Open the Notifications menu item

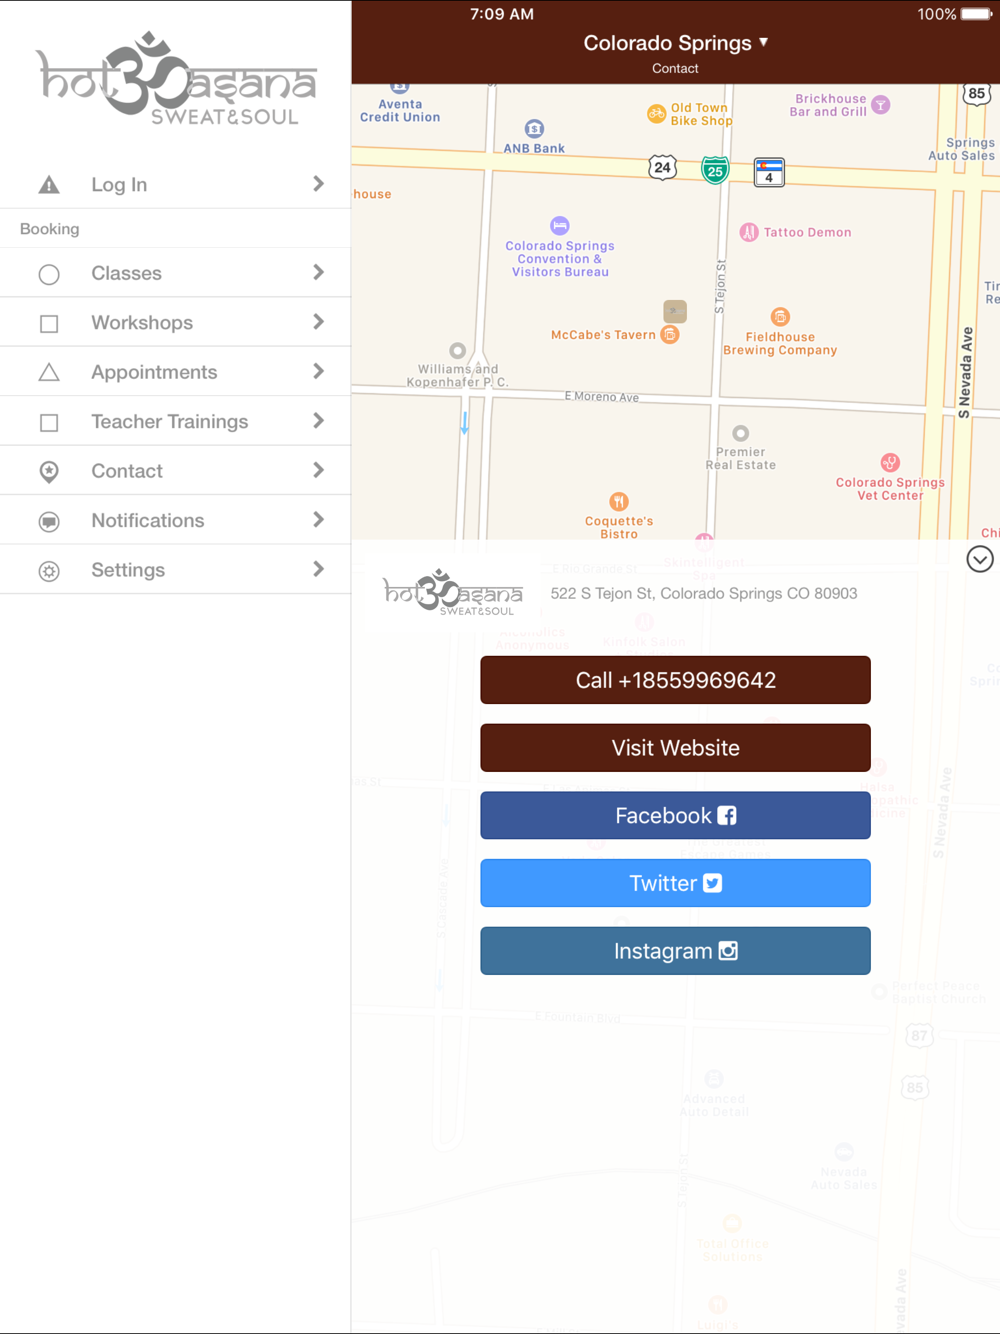click(x=175, y=520)
